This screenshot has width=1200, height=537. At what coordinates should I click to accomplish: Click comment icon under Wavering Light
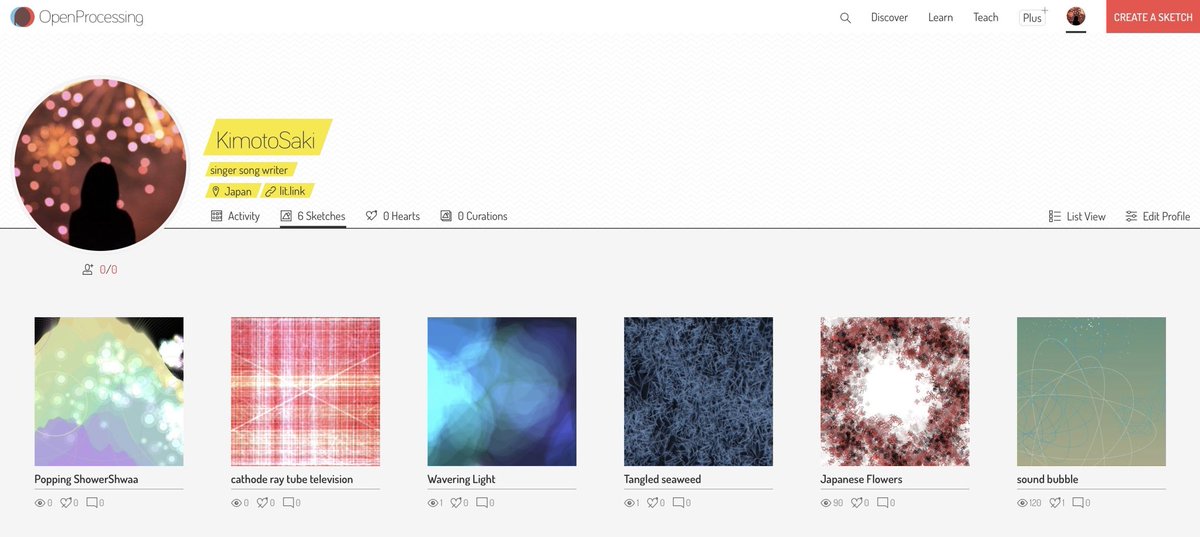482,503
